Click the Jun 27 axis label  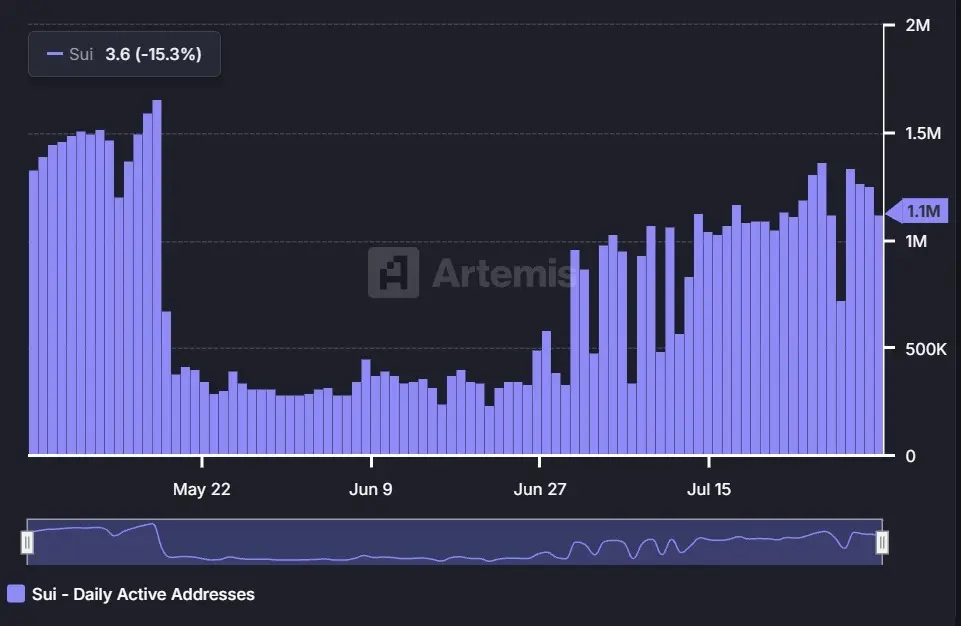click(x=540, y=489)
